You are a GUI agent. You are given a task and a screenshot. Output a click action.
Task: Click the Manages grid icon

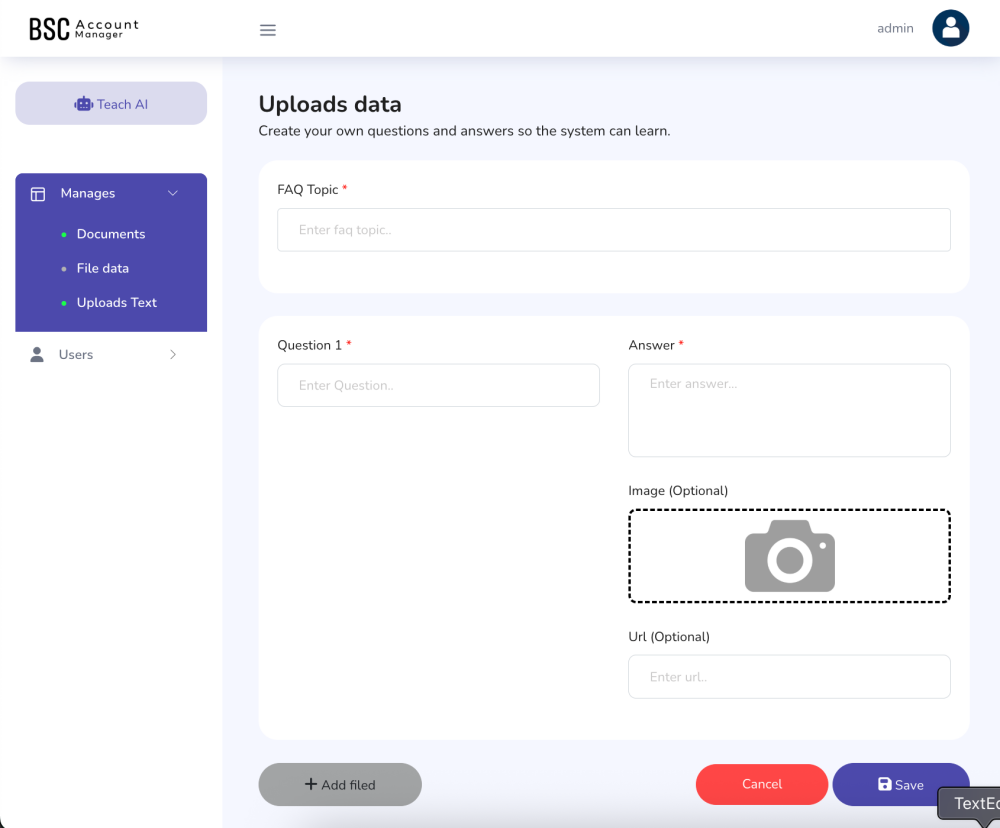point(38,194)
